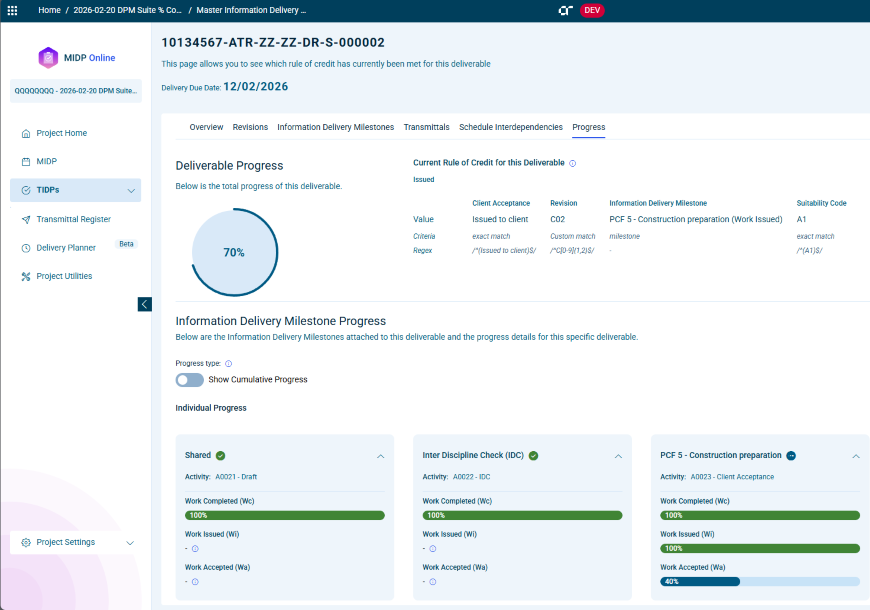The image size is (870, 610).
Task: Click info icon under Shared Work Issued
Action: (x=195, y=549)
